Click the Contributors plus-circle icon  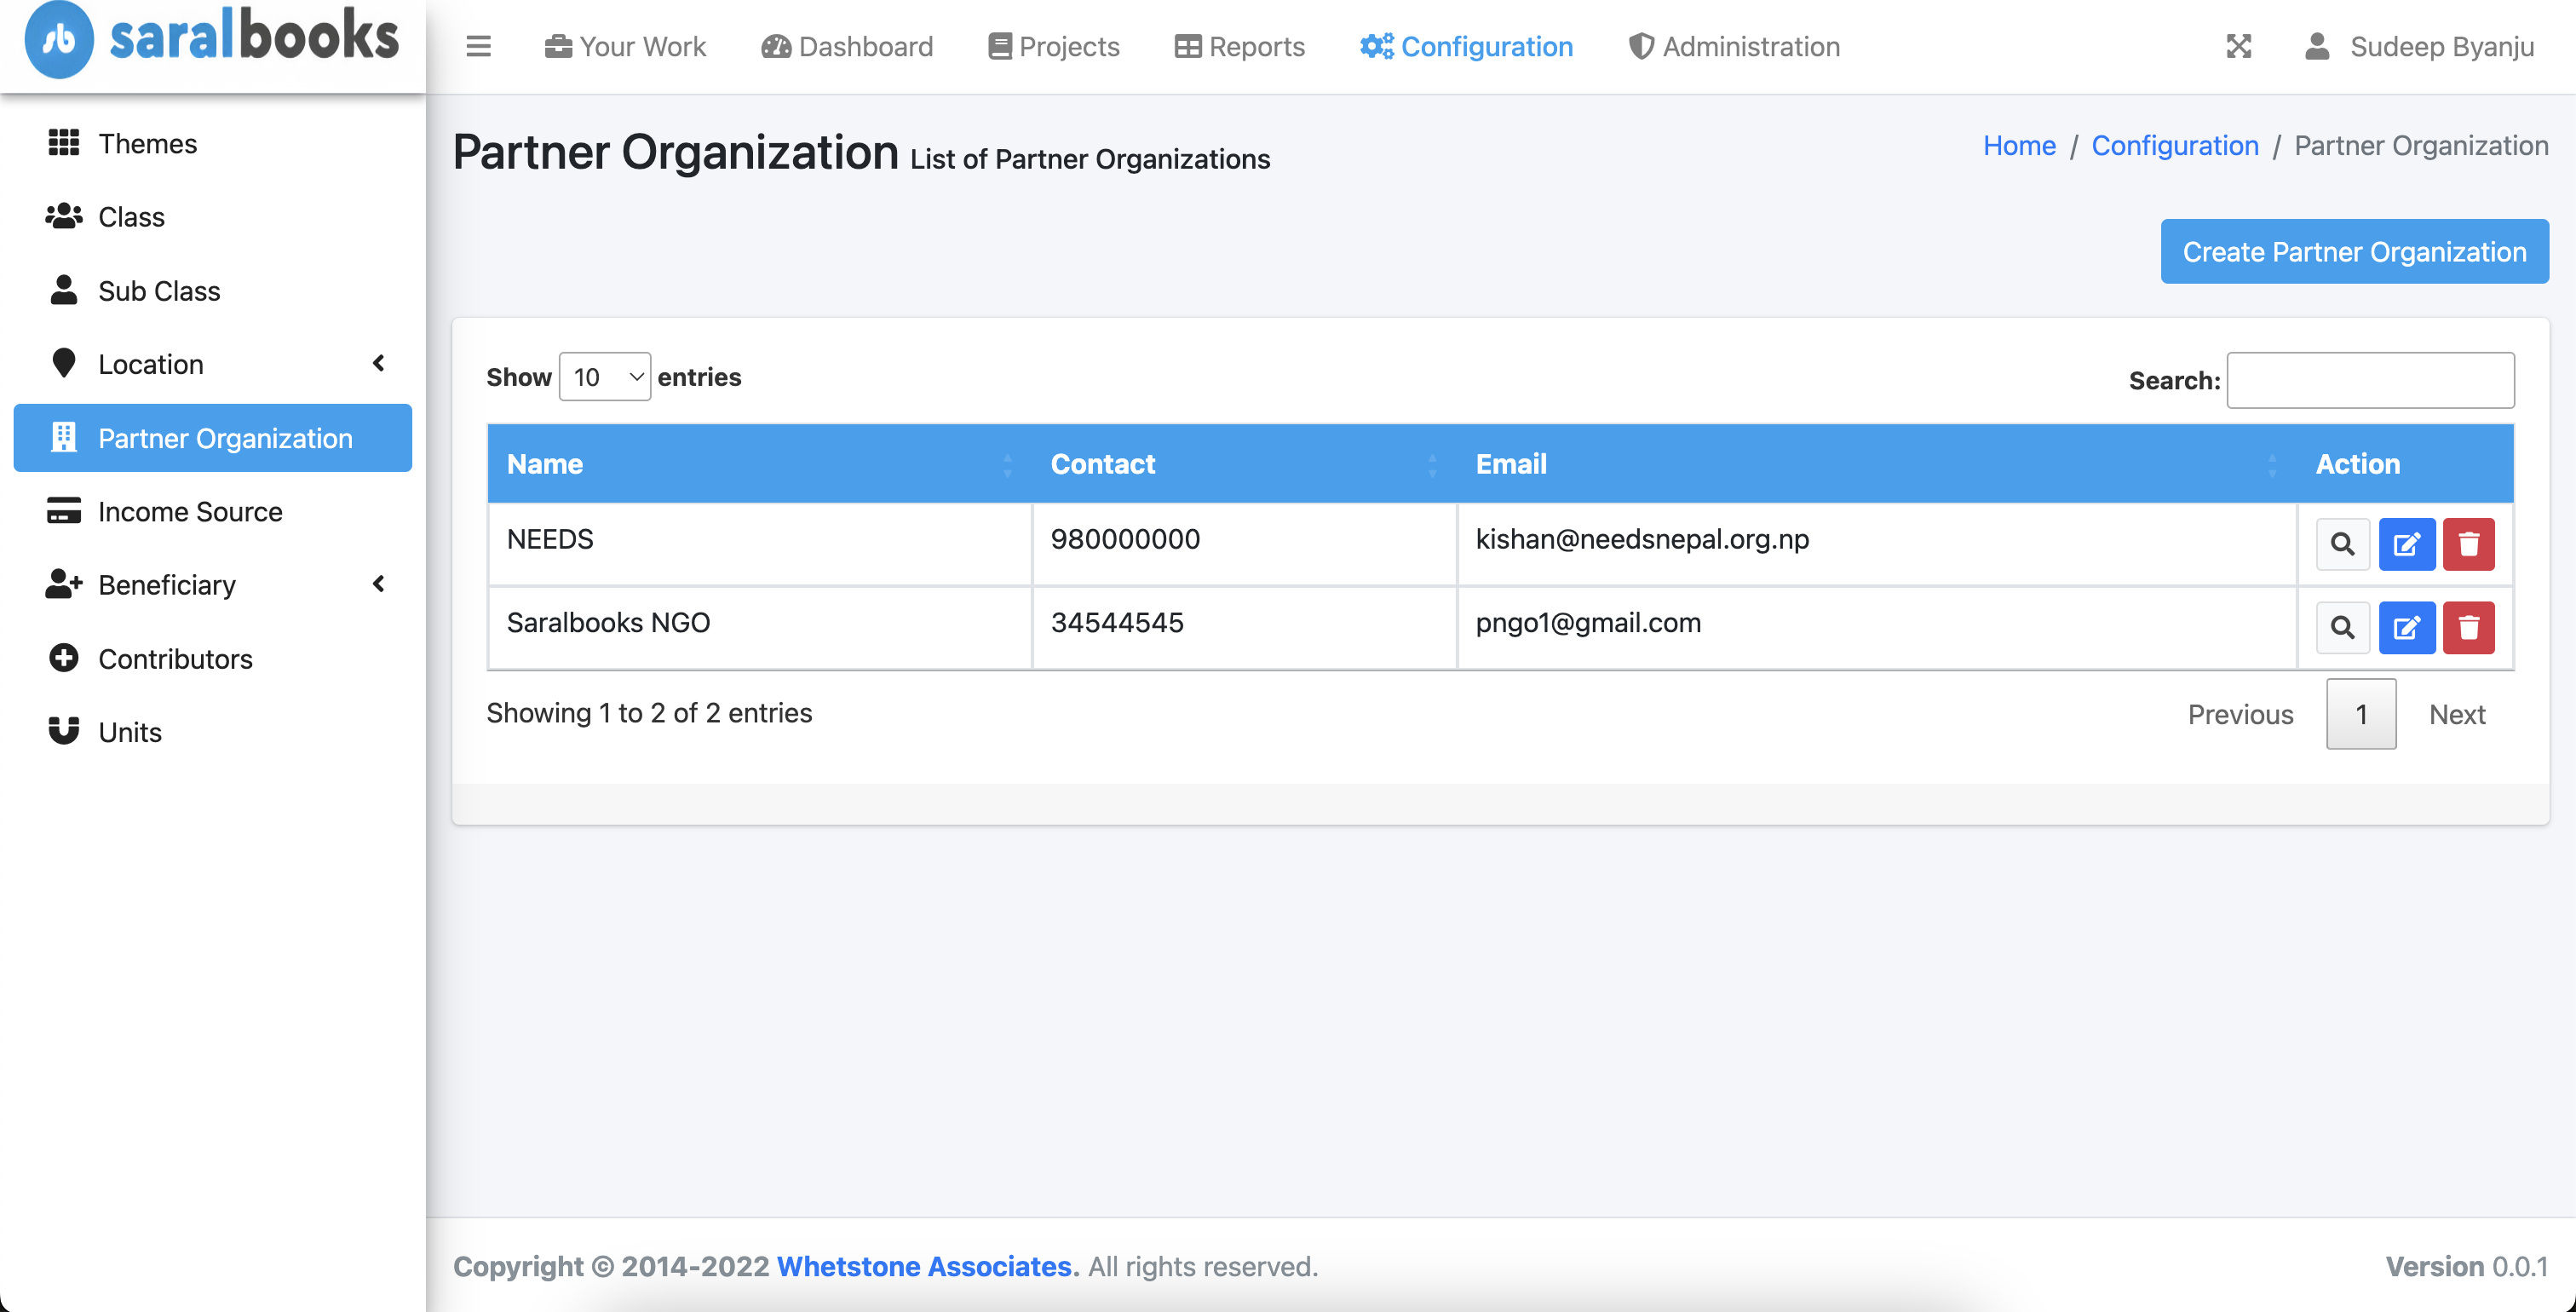(63, 657)
